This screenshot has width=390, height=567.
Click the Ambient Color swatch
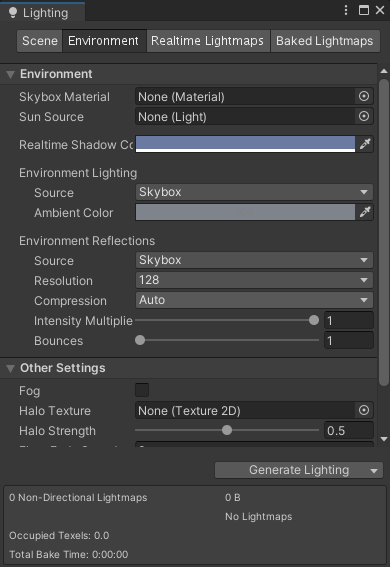tap(245, 212)
